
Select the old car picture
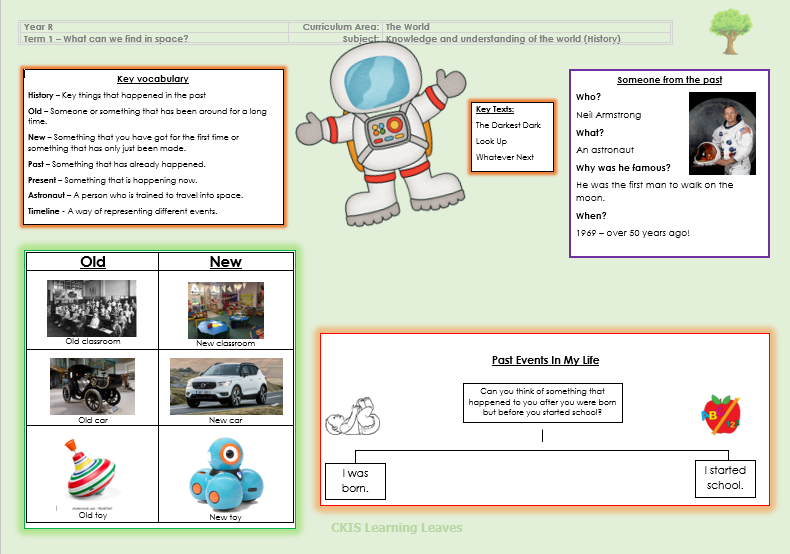[x=92, y=386]
